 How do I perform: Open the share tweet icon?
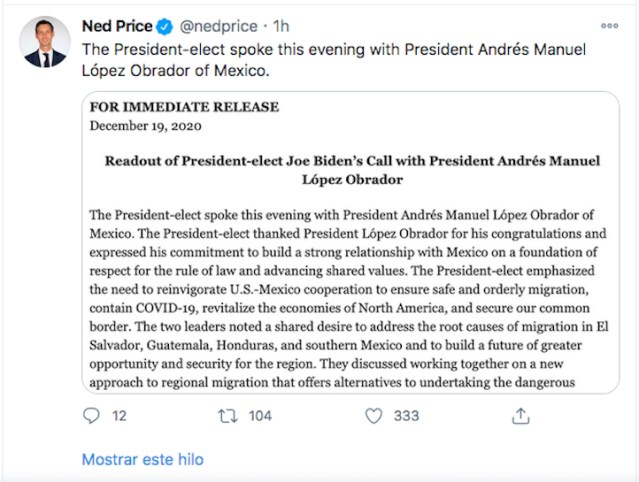pos(520,415)
